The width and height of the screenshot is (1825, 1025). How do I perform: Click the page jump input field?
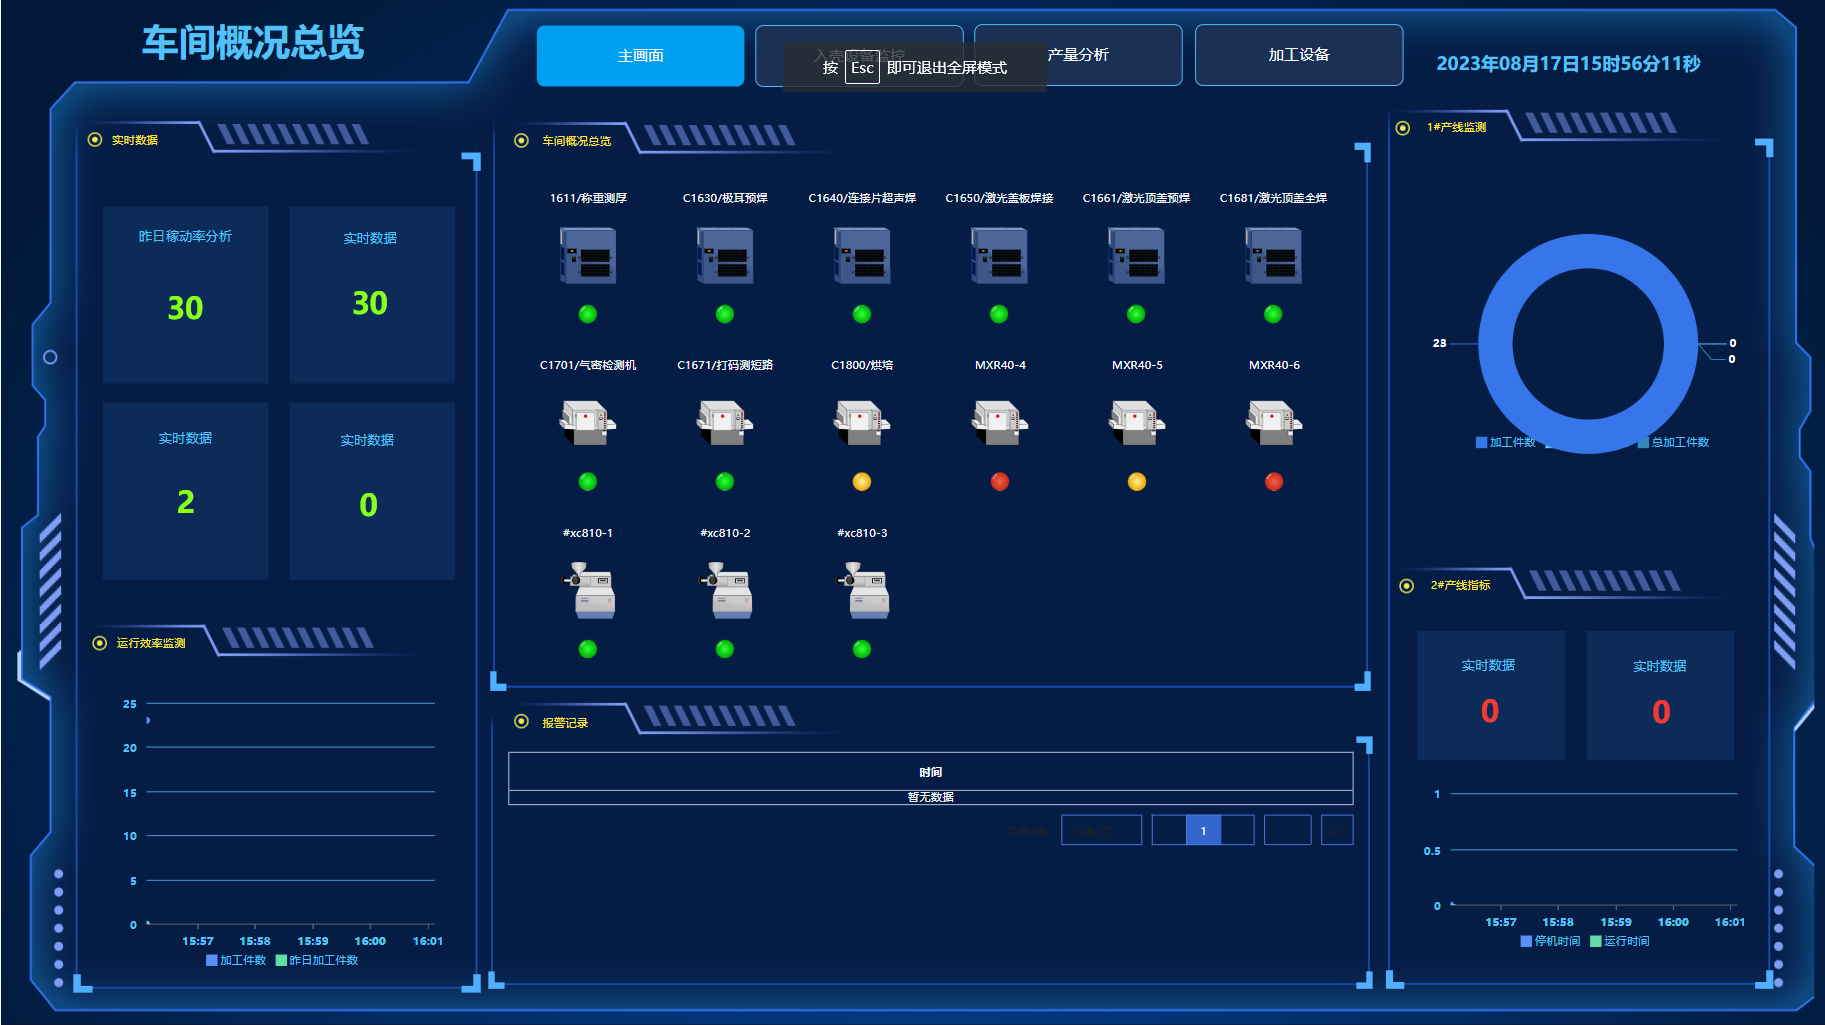click(x=1288, y=830)
